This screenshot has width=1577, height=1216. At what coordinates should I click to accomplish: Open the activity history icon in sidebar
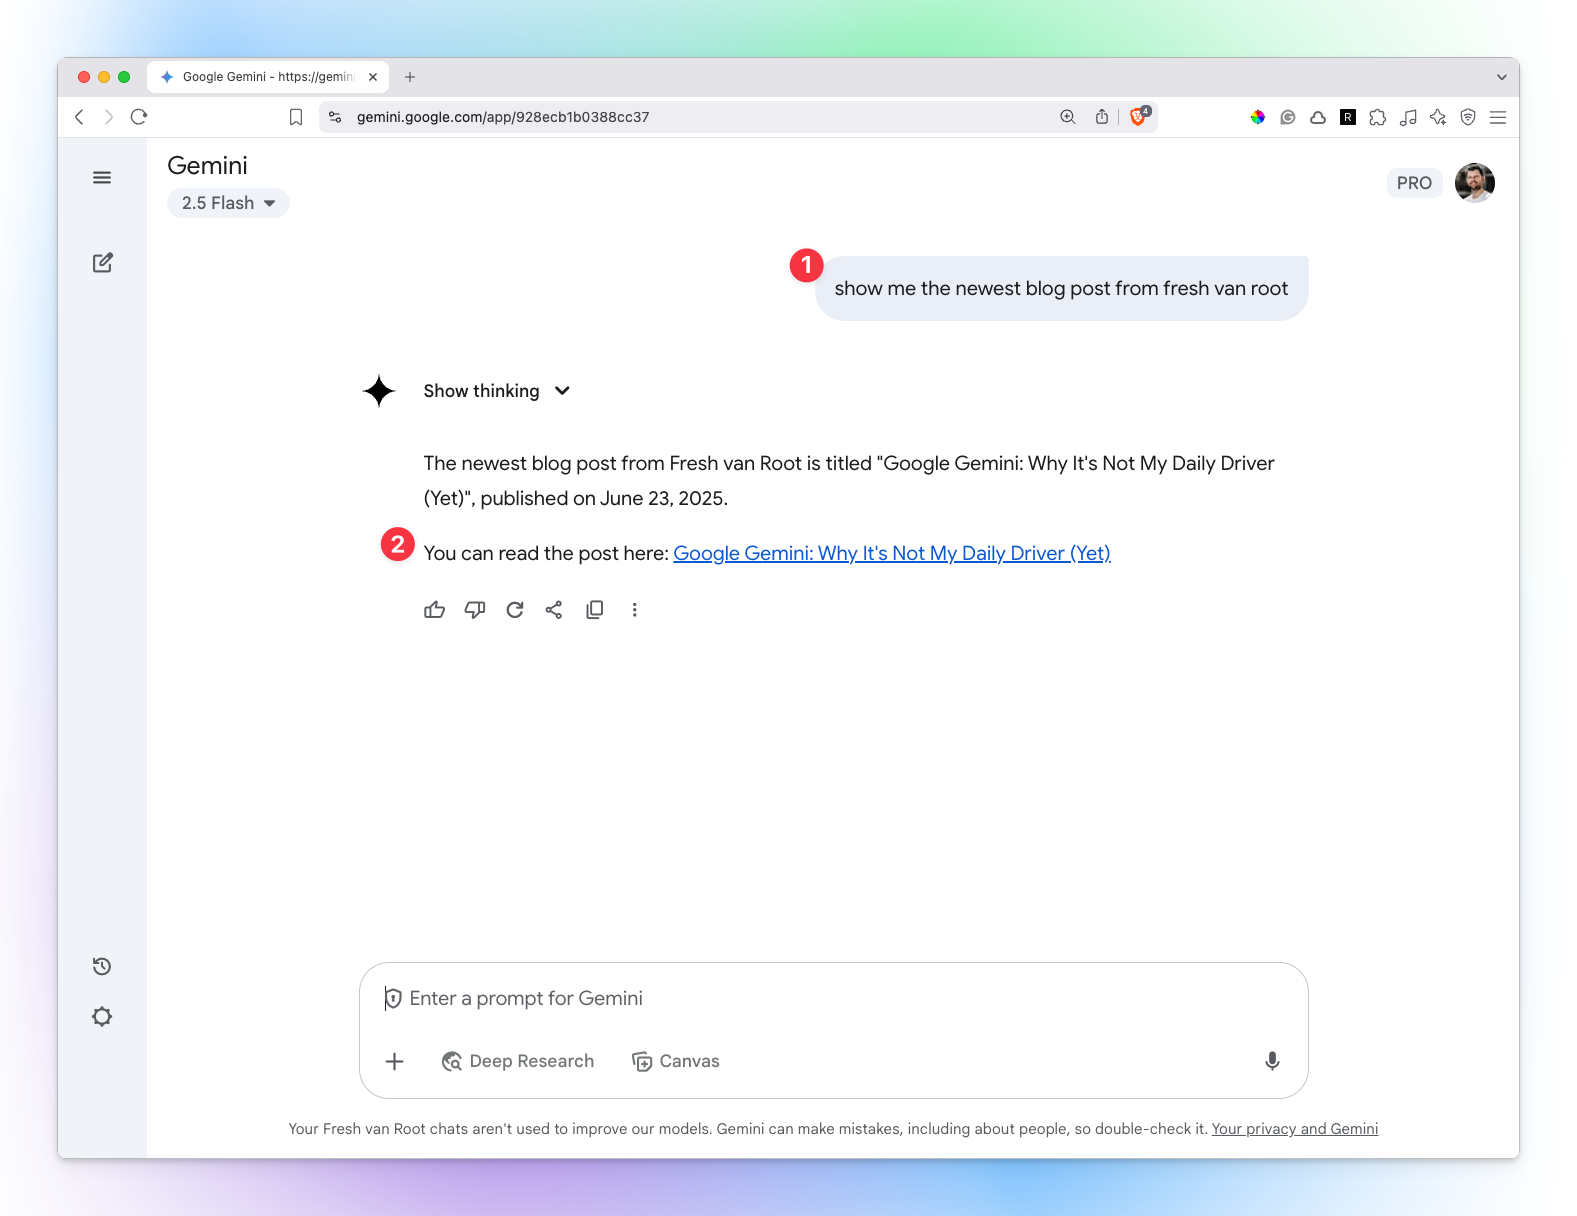(102, 966)
